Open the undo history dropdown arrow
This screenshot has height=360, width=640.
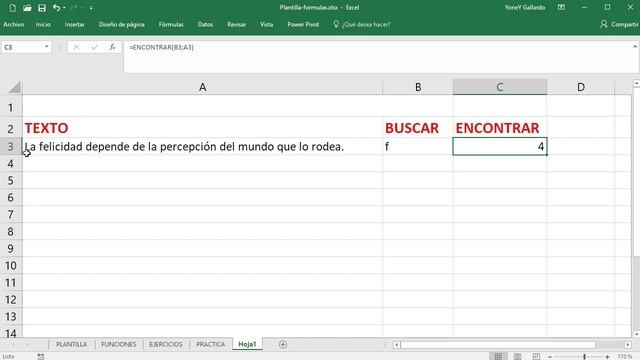(64, 8)
